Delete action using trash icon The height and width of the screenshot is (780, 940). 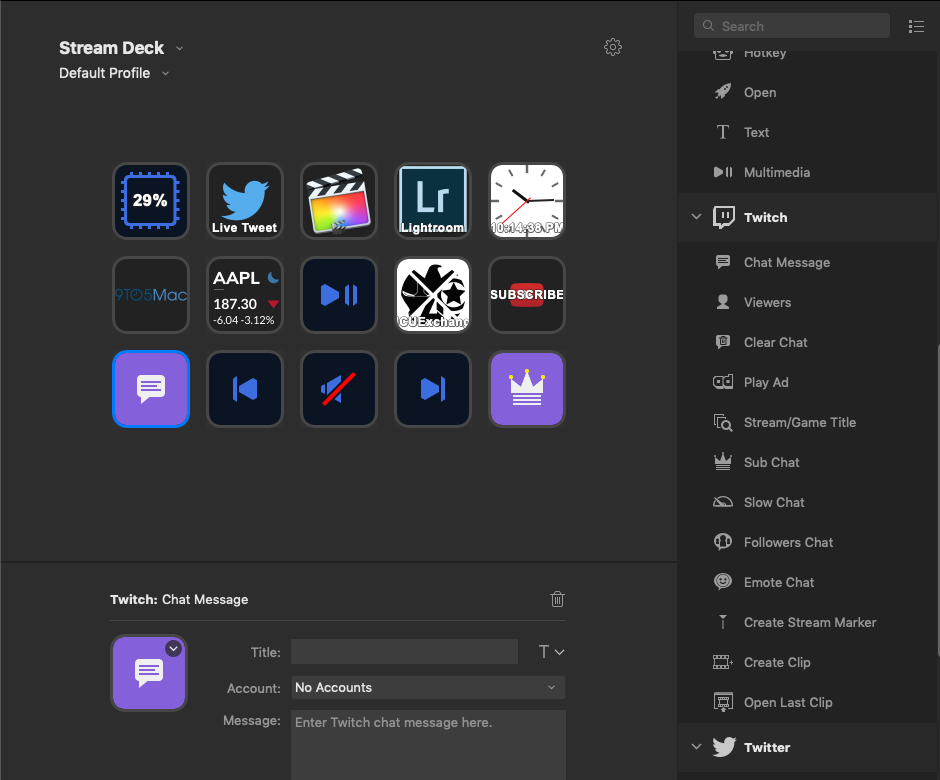[557, 599]
